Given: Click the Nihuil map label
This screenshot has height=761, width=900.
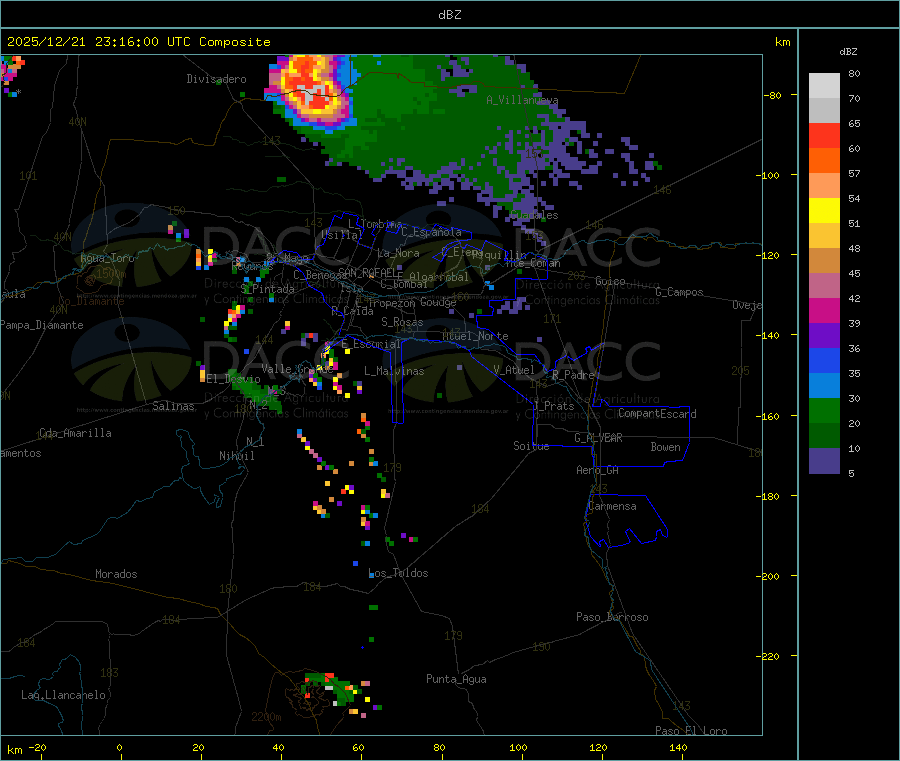Looking at the screenshot, I should click(236, 456).
